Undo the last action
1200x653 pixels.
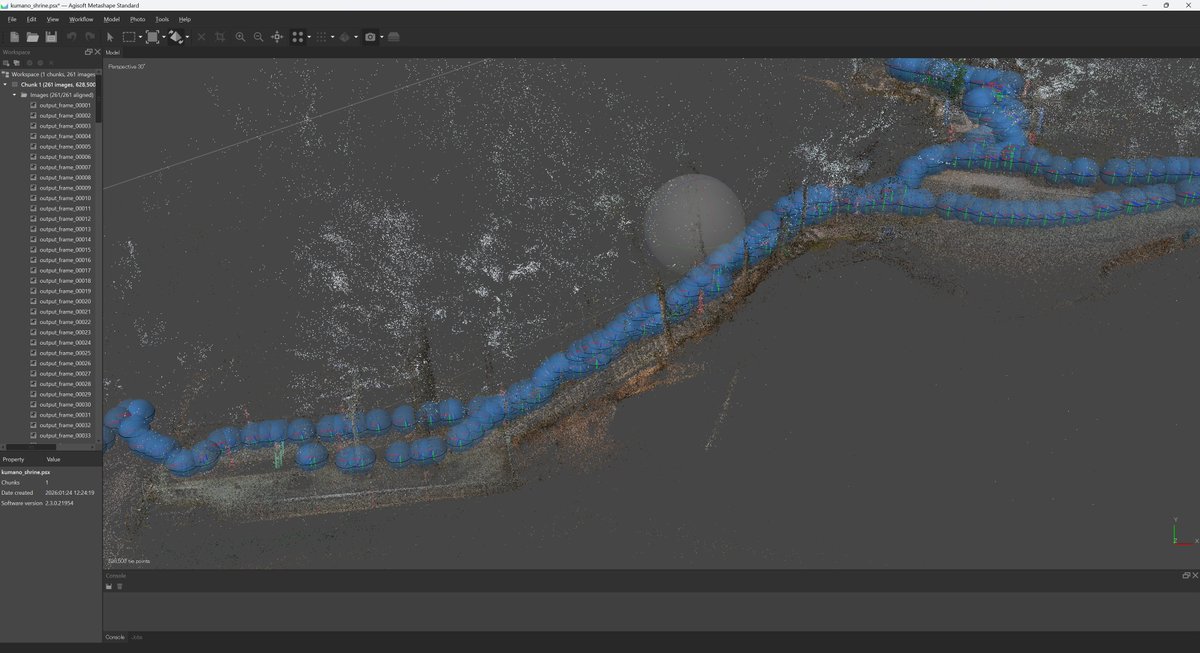point(72,37)
